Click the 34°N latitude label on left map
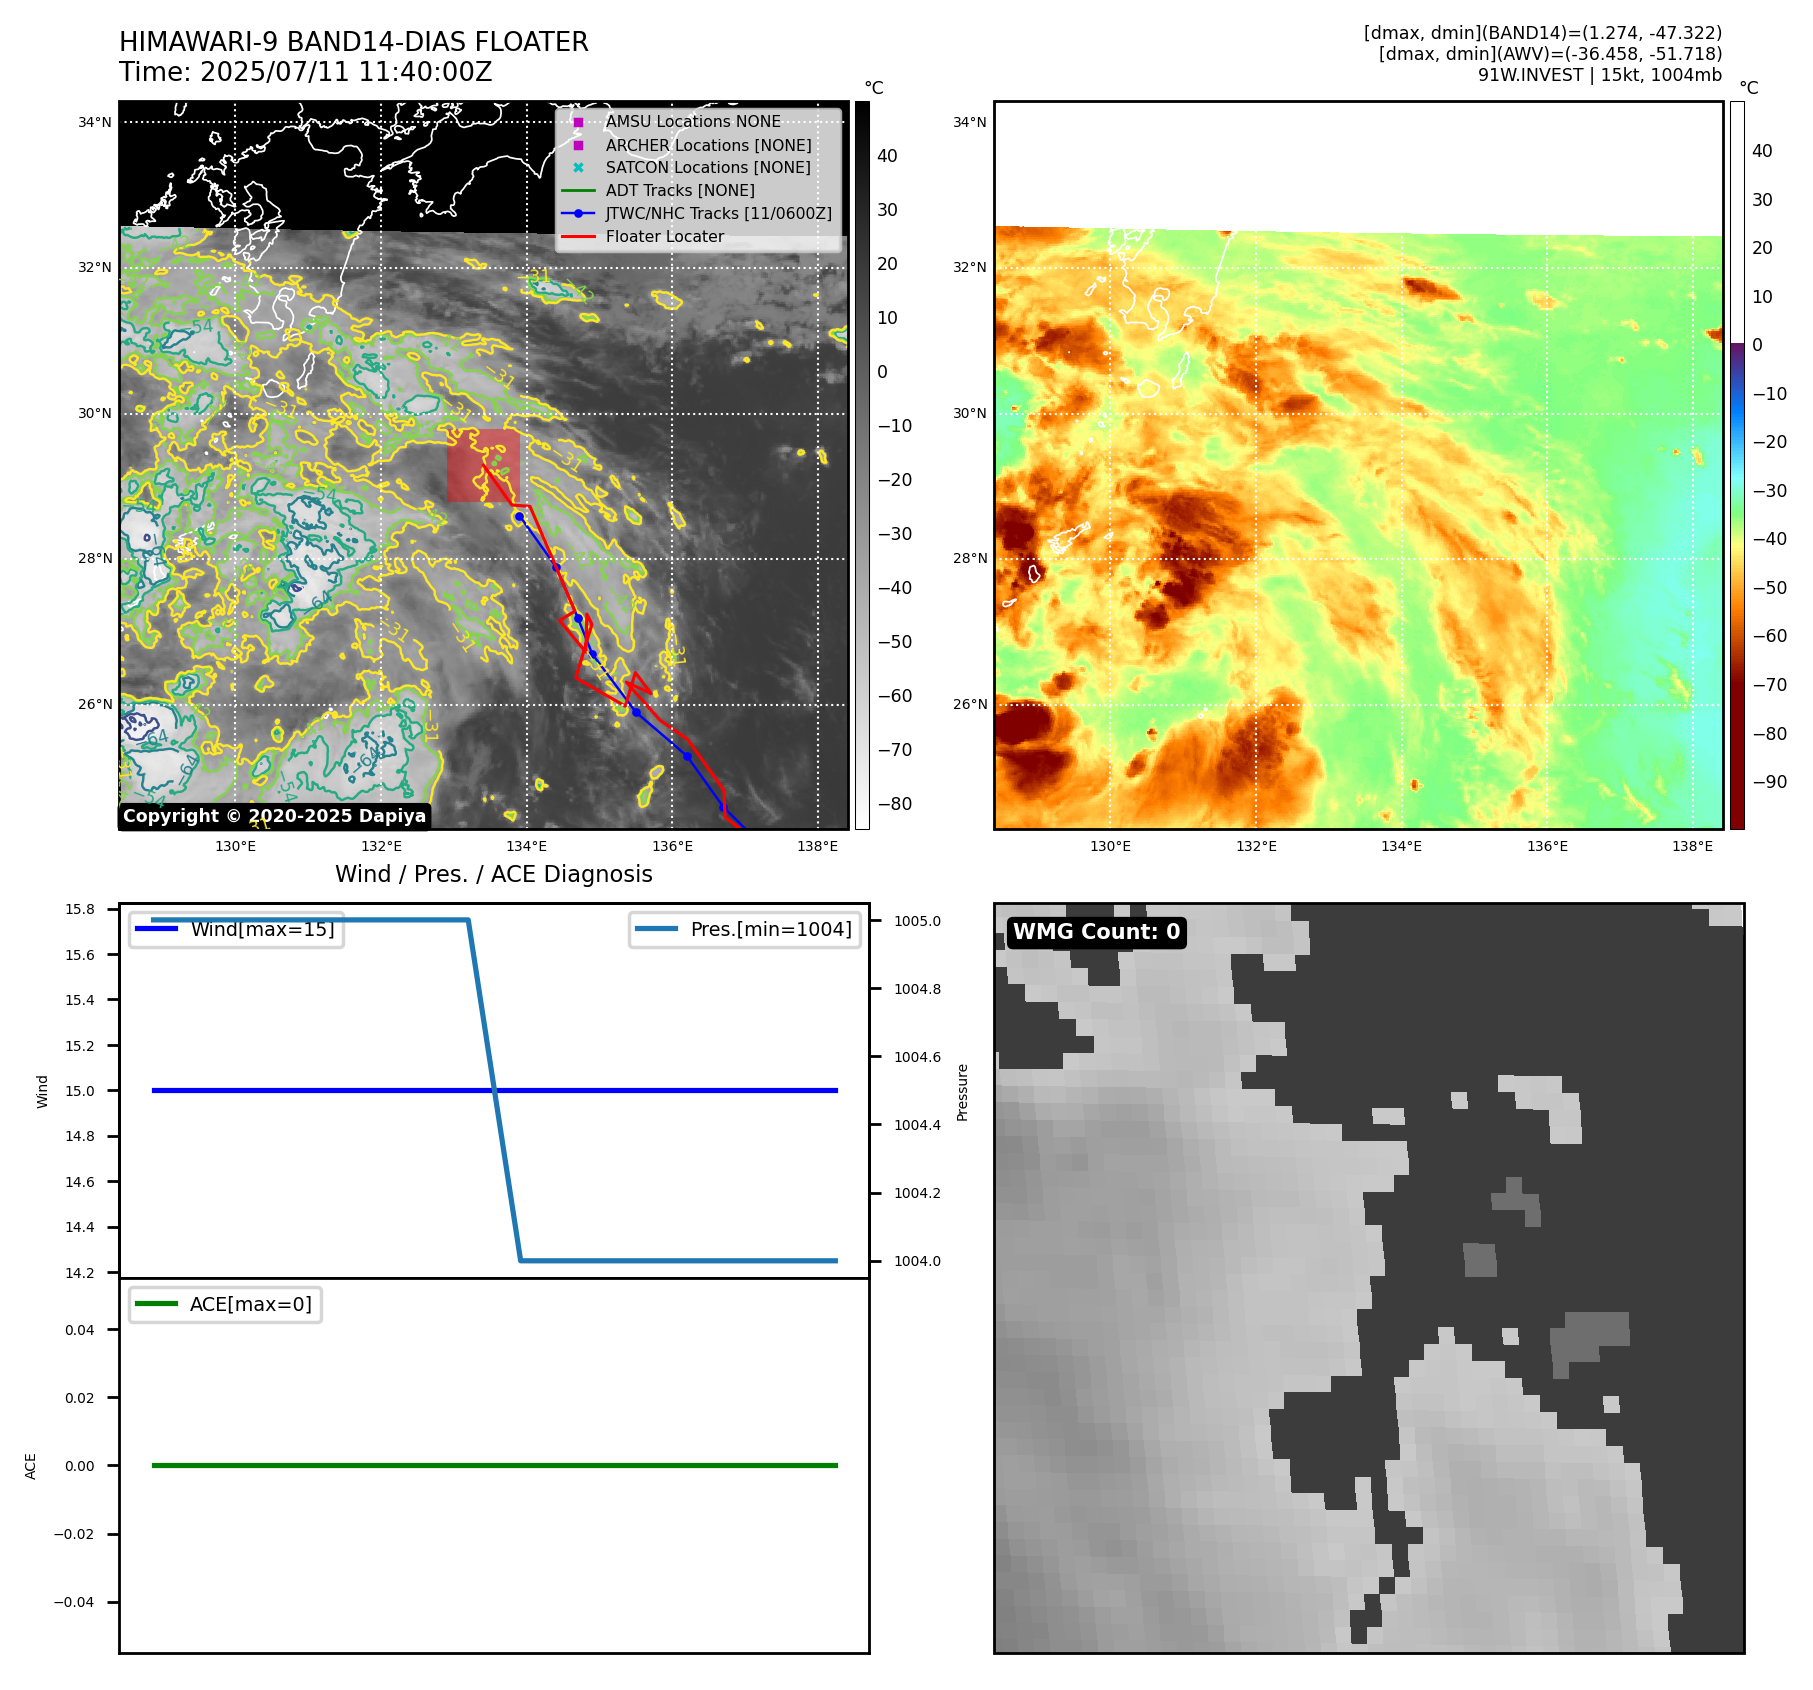The width and height of the screenshot is (1813, 1690). 95,123
